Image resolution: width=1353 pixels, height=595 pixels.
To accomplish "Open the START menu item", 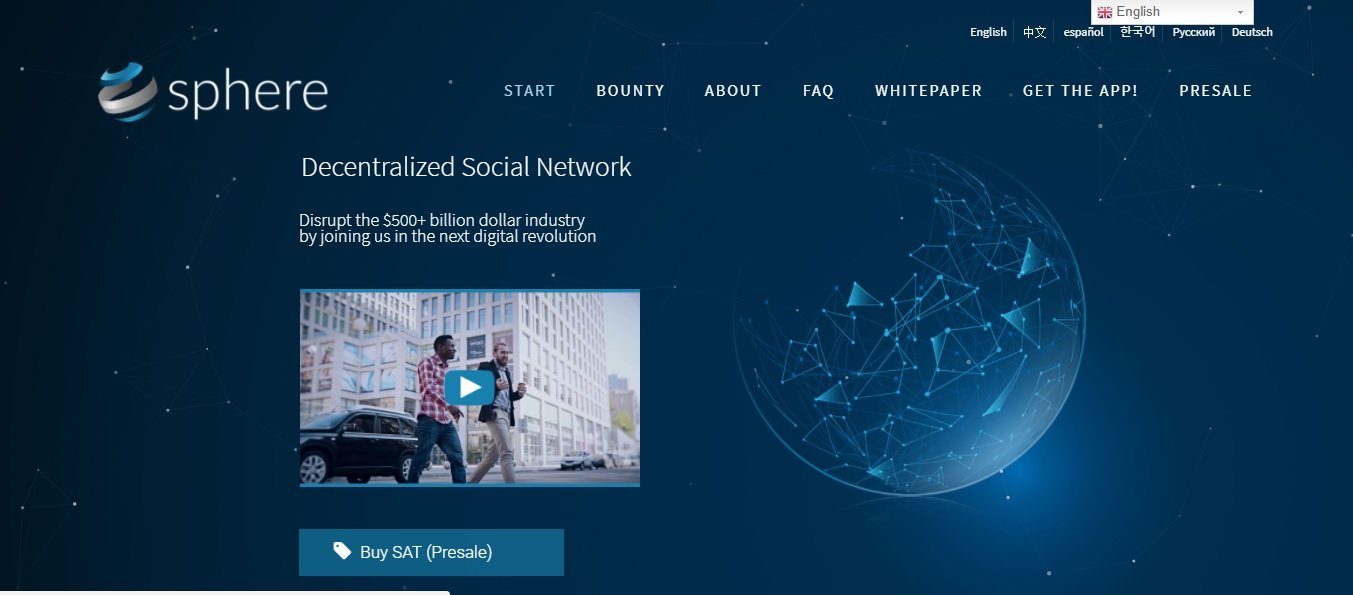I will pyautogui.click(x=529, y=91).
